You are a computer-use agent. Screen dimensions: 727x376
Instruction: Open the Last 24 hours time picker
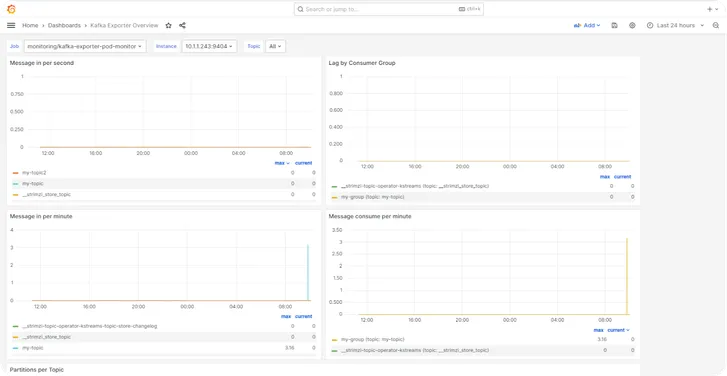(x=676, y=25)
